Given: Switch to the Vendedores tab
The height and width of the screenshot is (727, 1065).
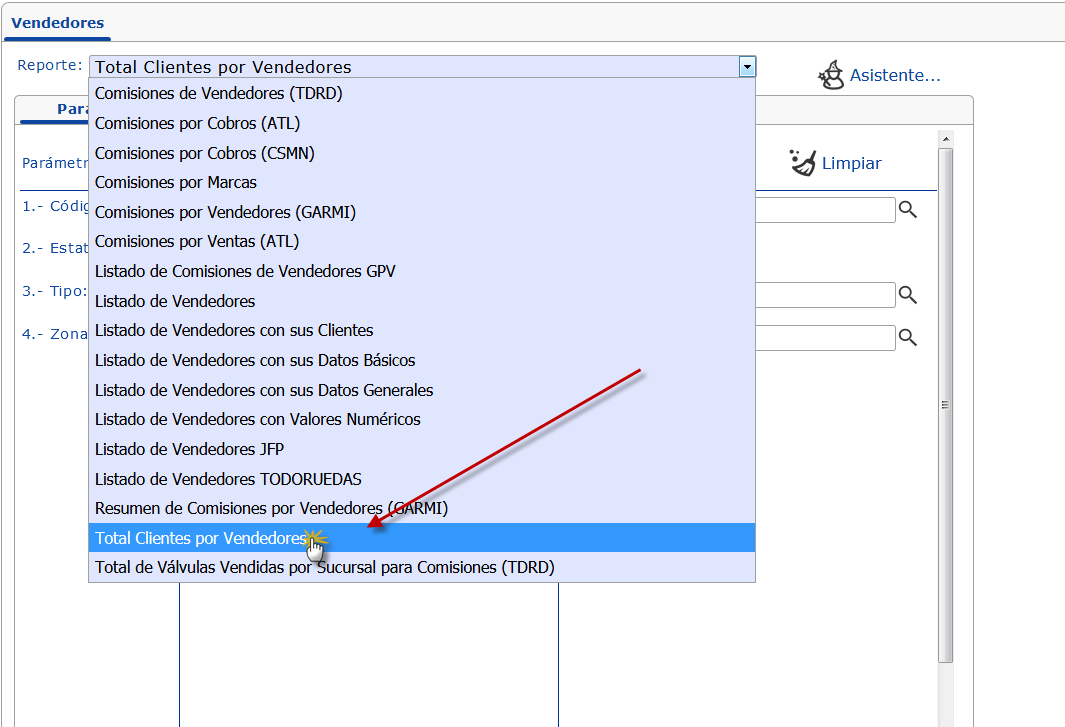Looking at the screenshot, I should click(57, 23).
